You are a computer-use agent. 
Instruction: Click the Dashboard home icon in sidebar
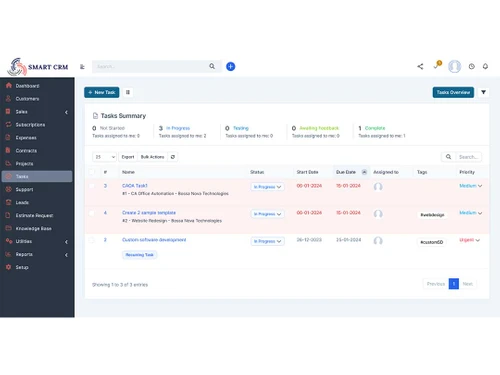pyautogui.click(x=9, y=86)
